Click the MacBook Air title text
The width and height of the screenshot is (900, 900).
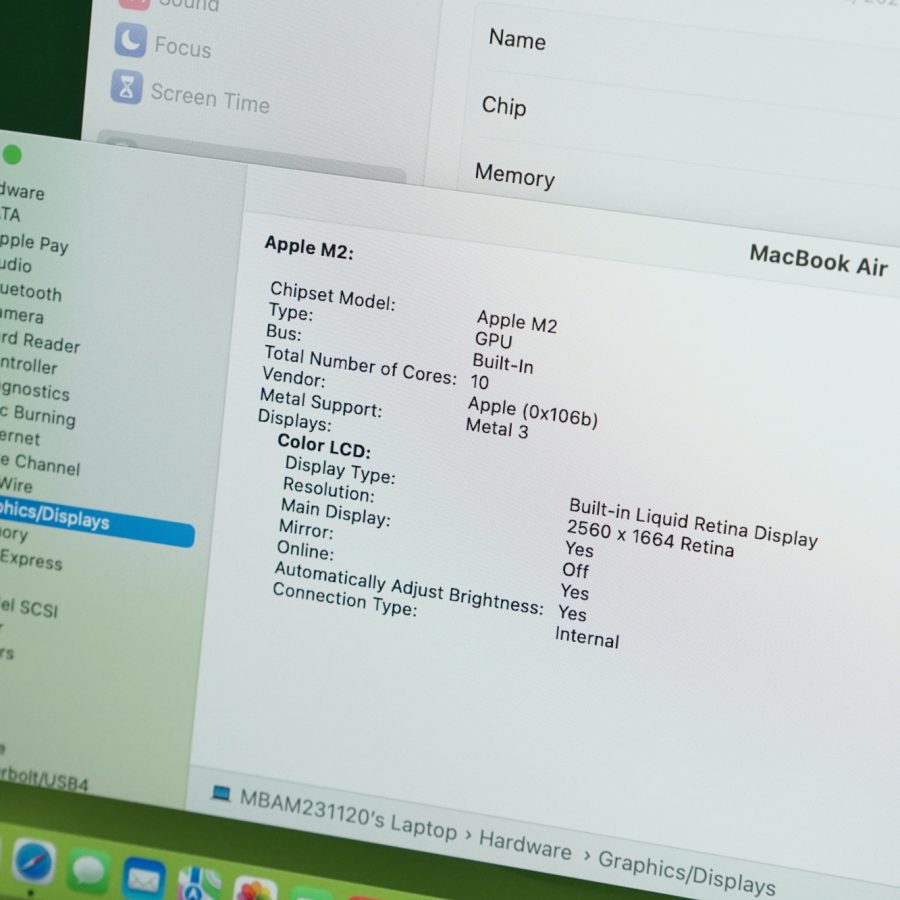coord(818,261)
